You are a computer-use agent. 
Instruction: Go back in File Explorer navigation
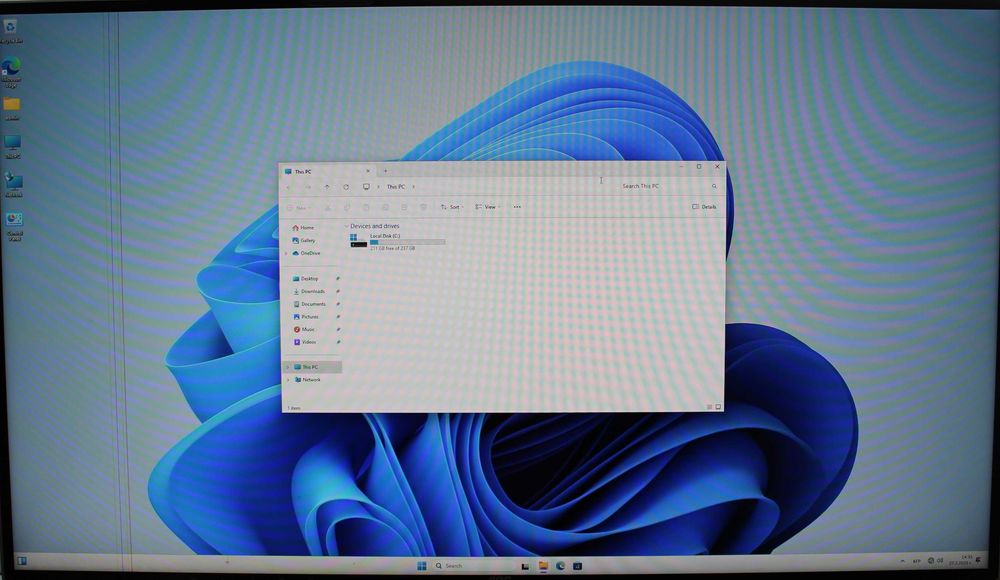(289, 187)
